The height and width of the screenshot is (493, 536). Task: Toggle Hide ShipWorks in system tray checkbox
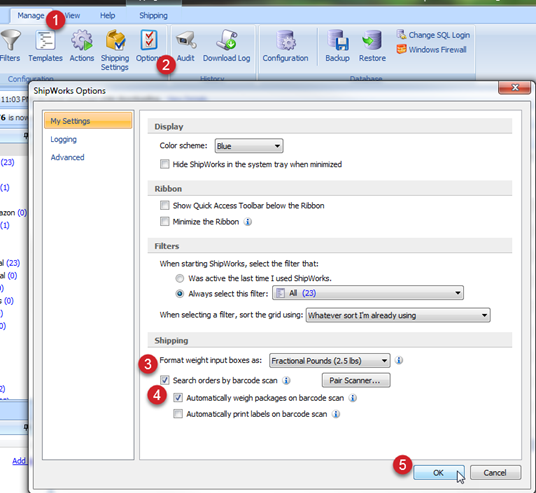[165, 164]
